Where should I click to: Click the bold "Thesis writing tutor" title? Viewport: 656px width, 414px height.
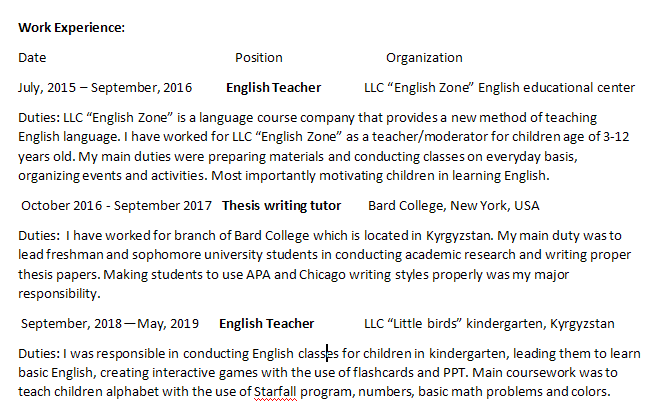281,206
